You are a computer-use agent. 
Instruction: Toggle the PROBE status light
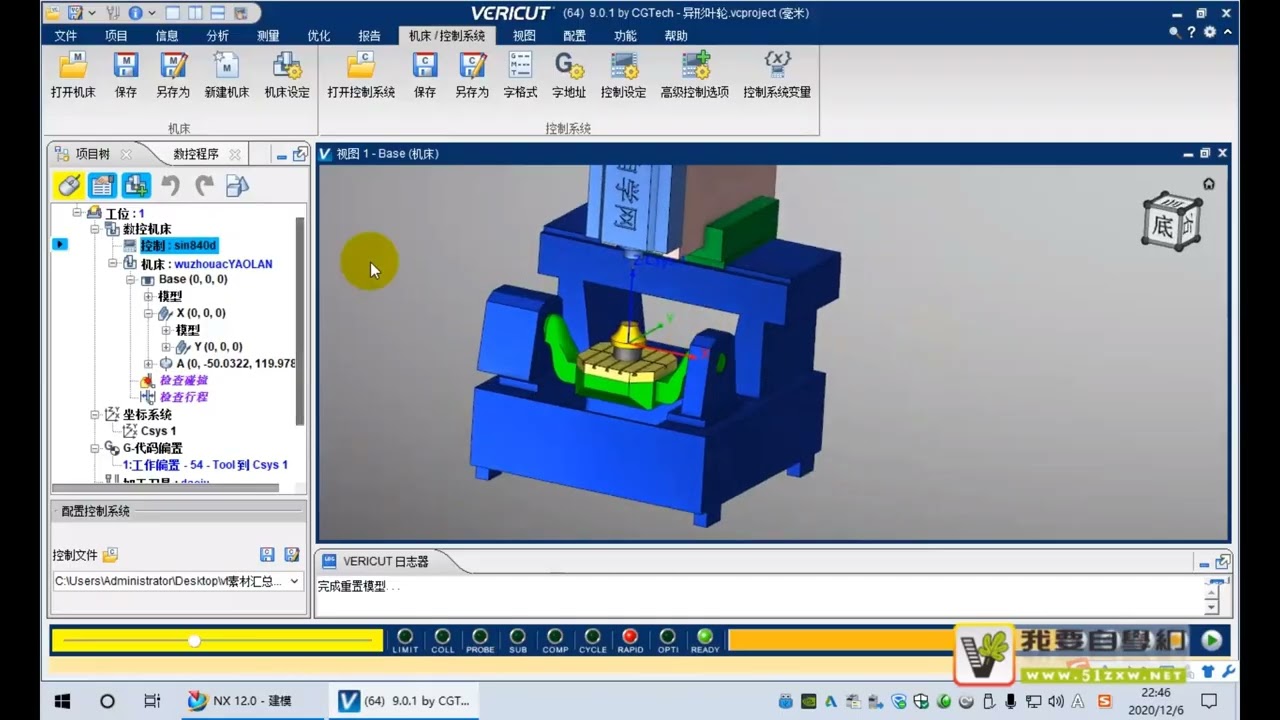pyautogui.click(x=480, y=636)
